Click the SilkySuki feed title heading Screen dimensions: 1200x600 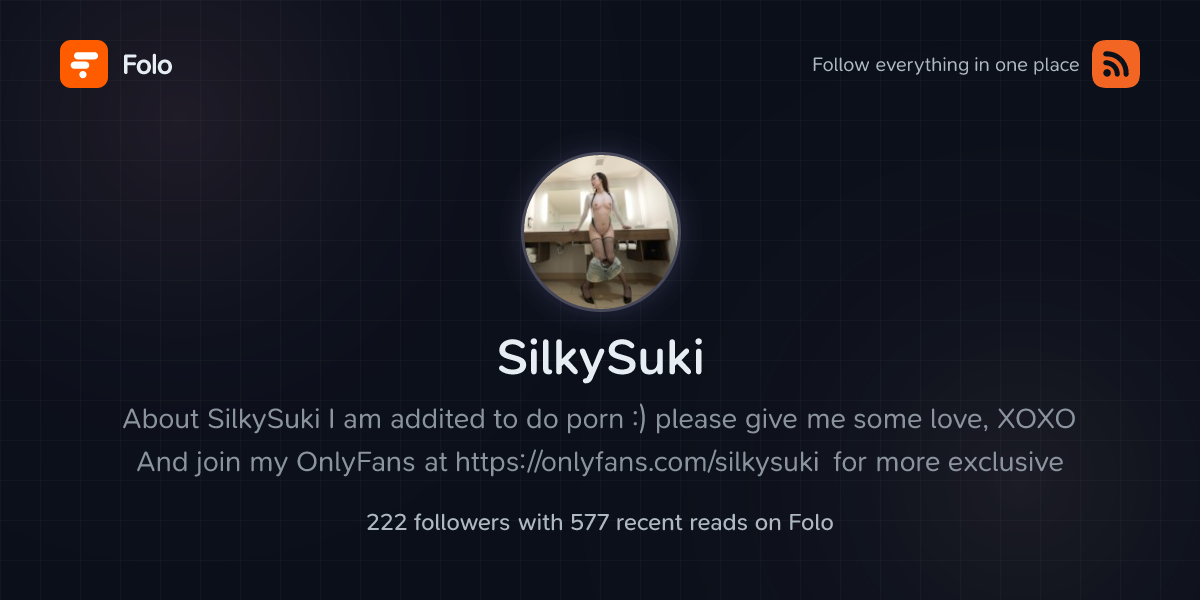click(601, 359)
